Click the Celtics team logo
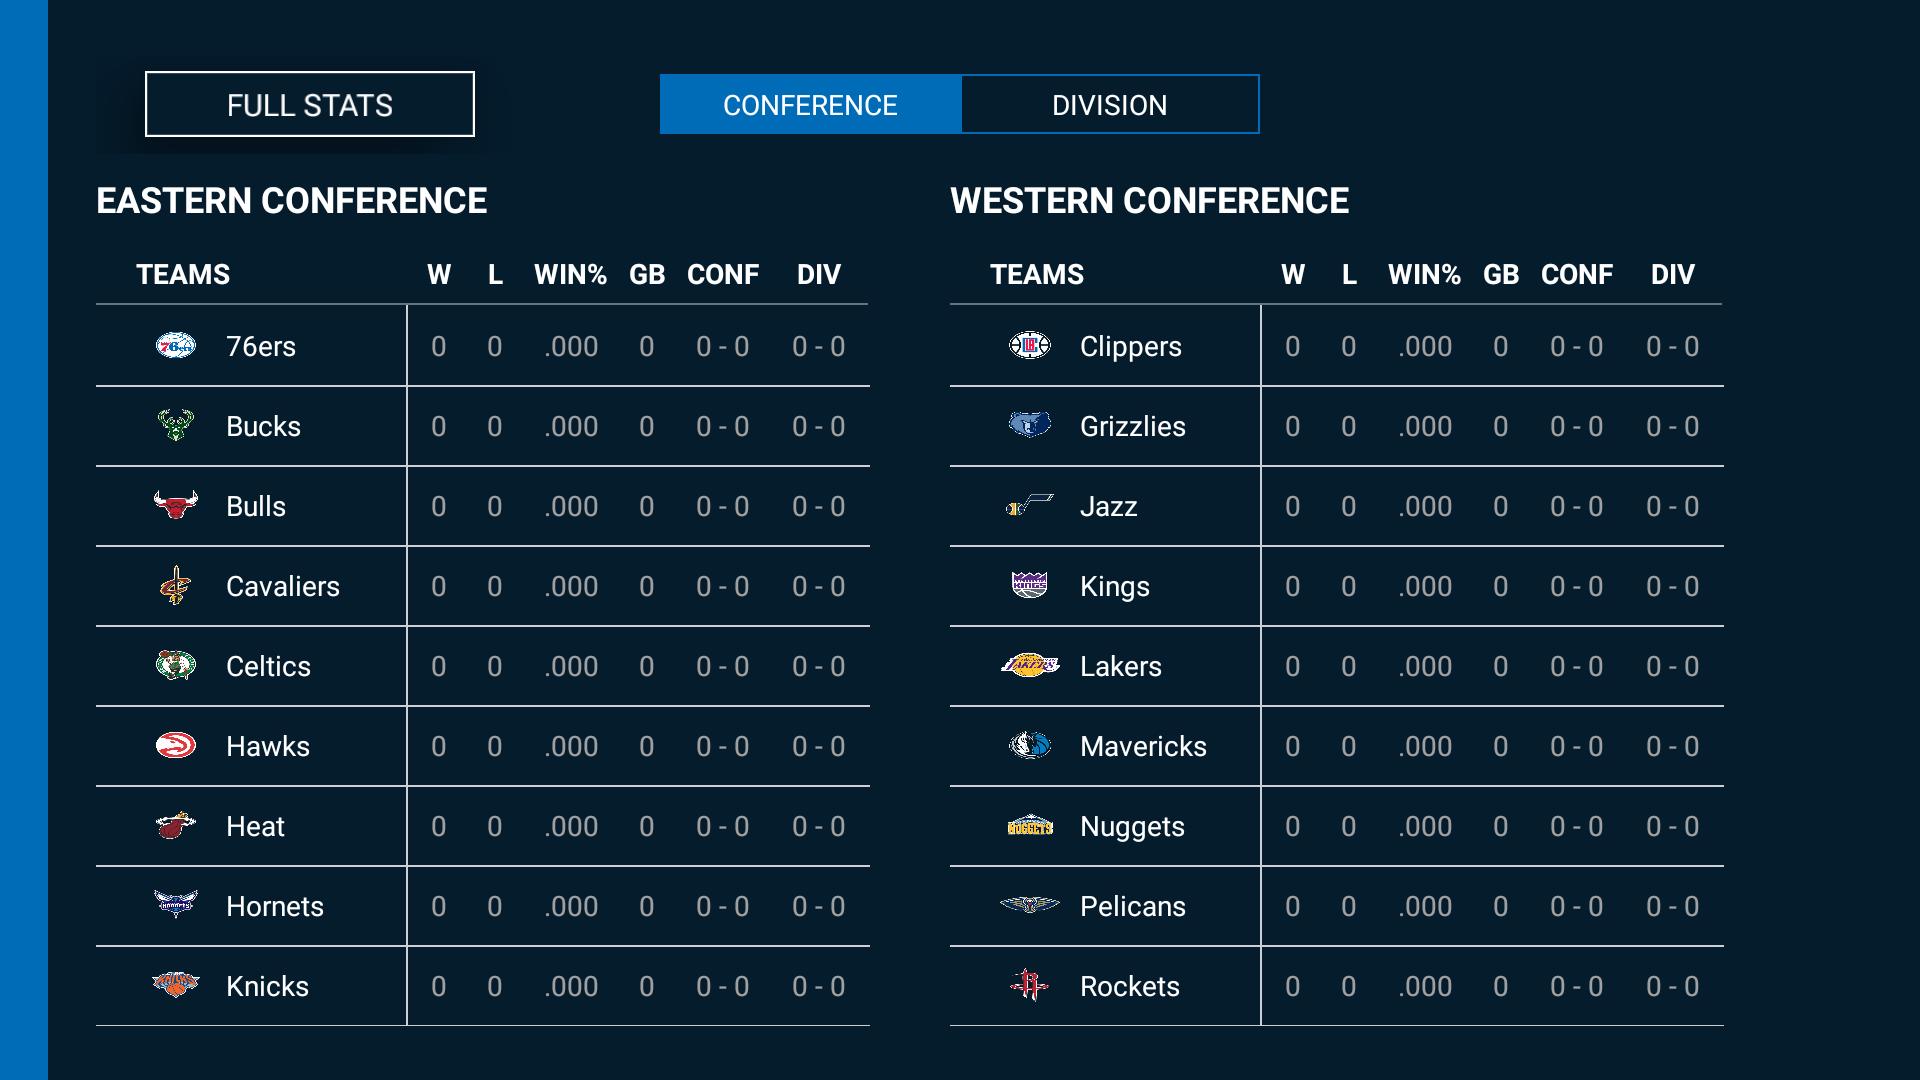1920x1080 pixels. pos(176,665)
